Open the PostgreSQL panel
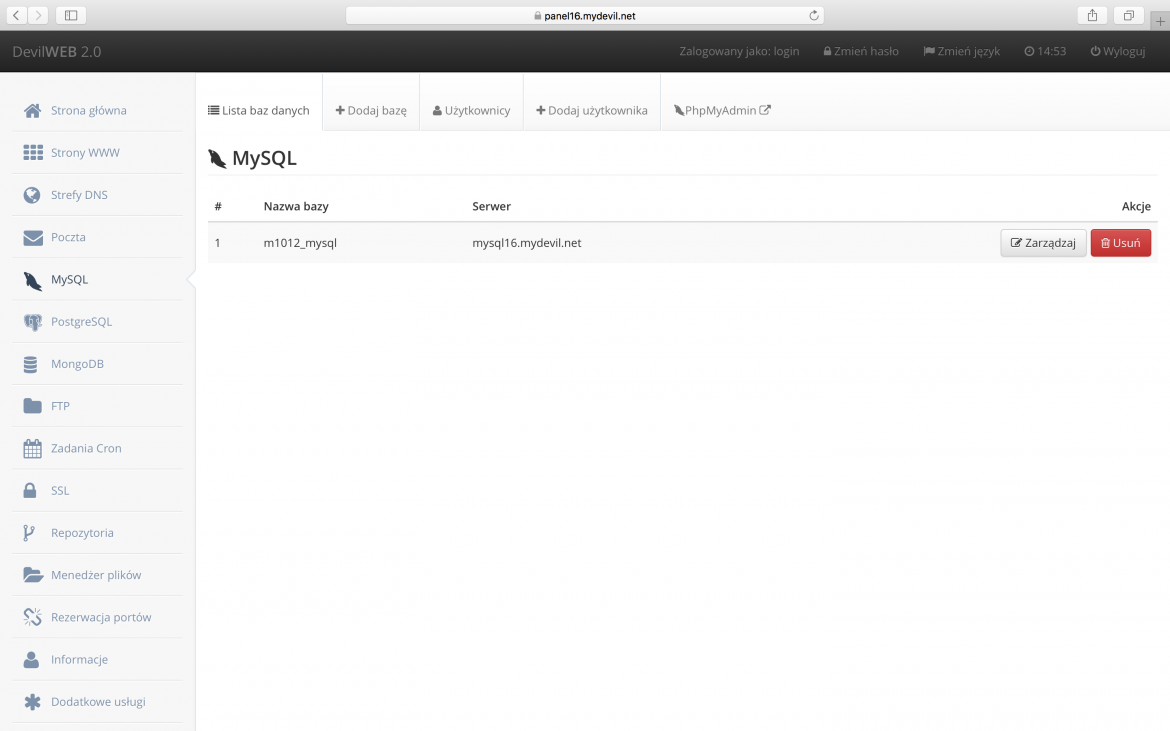Viewport: 1170px width, 731px height. (x=82, y=321)
